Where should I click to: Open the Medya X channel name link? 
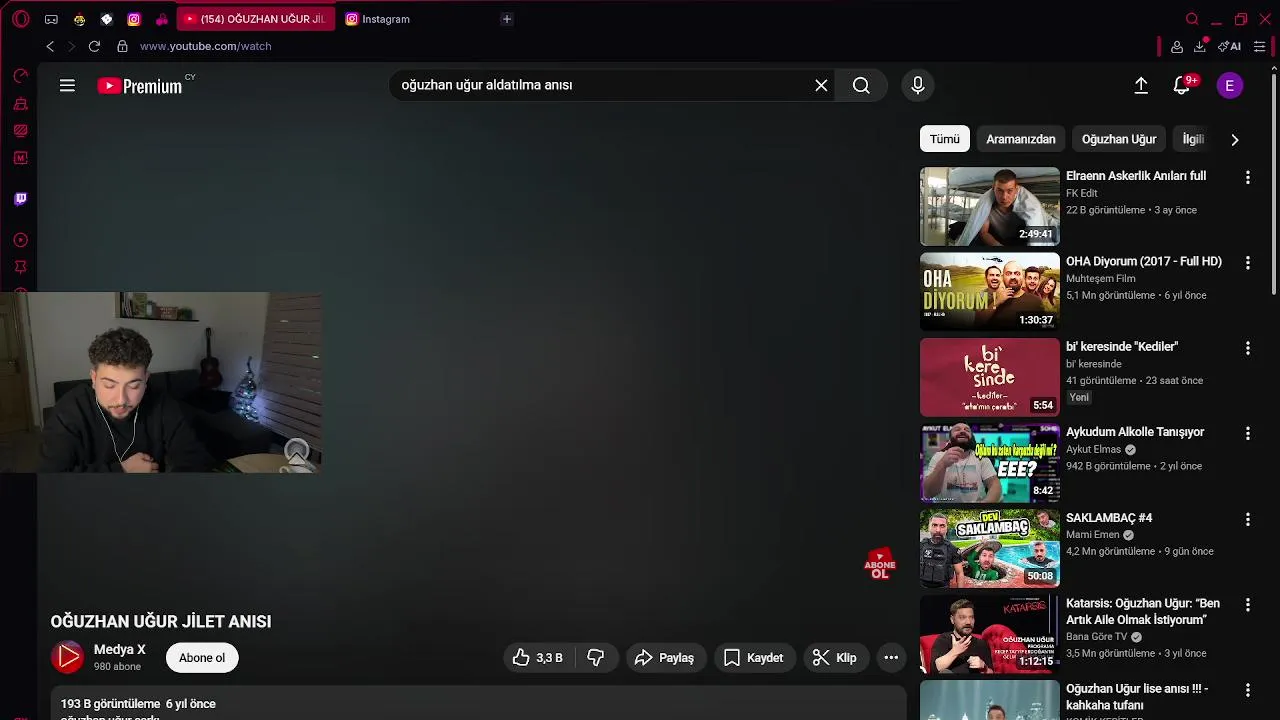(120, 650)
